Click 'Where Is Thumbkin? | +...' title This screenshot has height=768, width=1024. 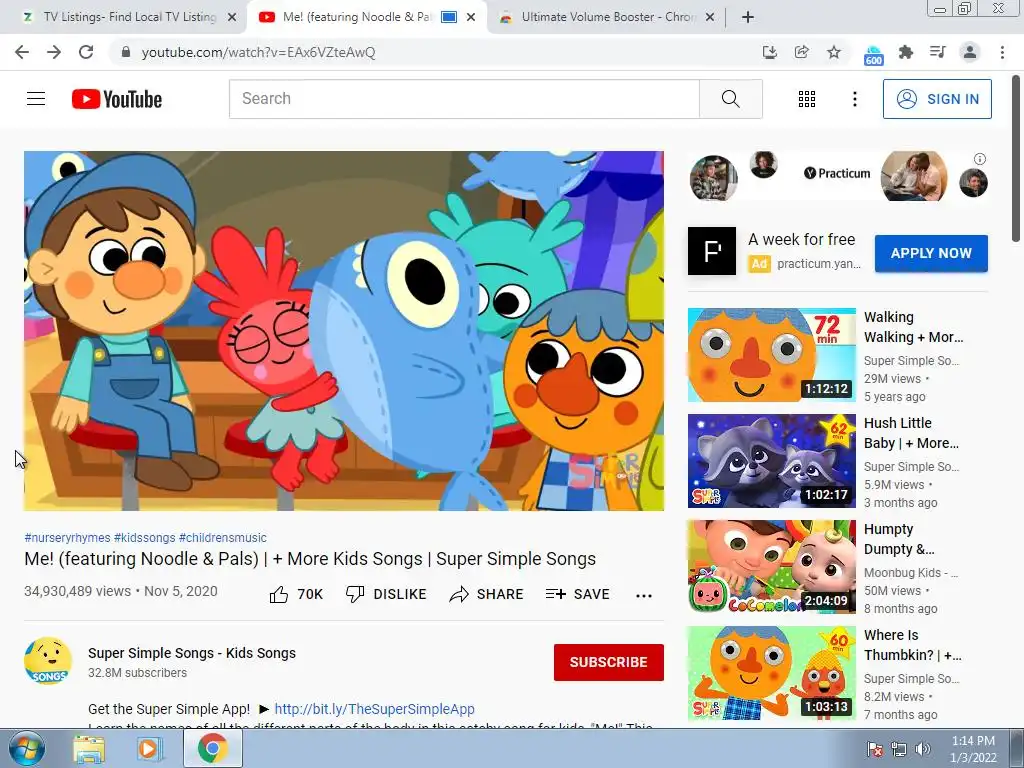click(913, 645)
